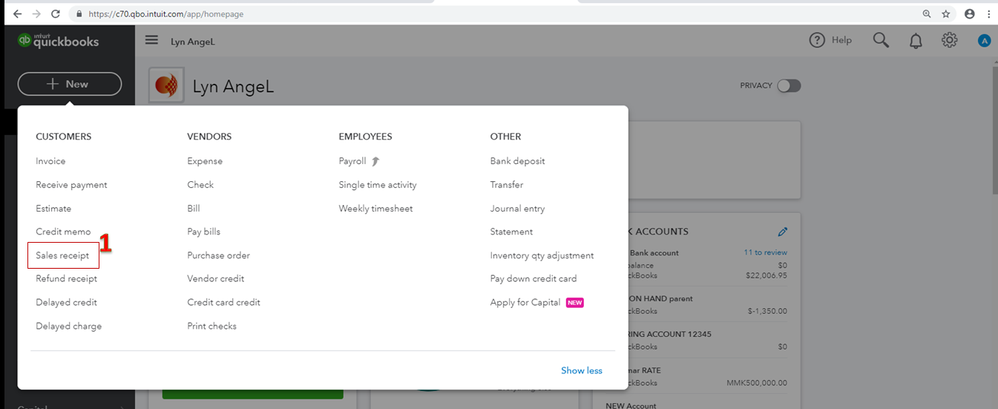Select Pay down credit card

533,279
